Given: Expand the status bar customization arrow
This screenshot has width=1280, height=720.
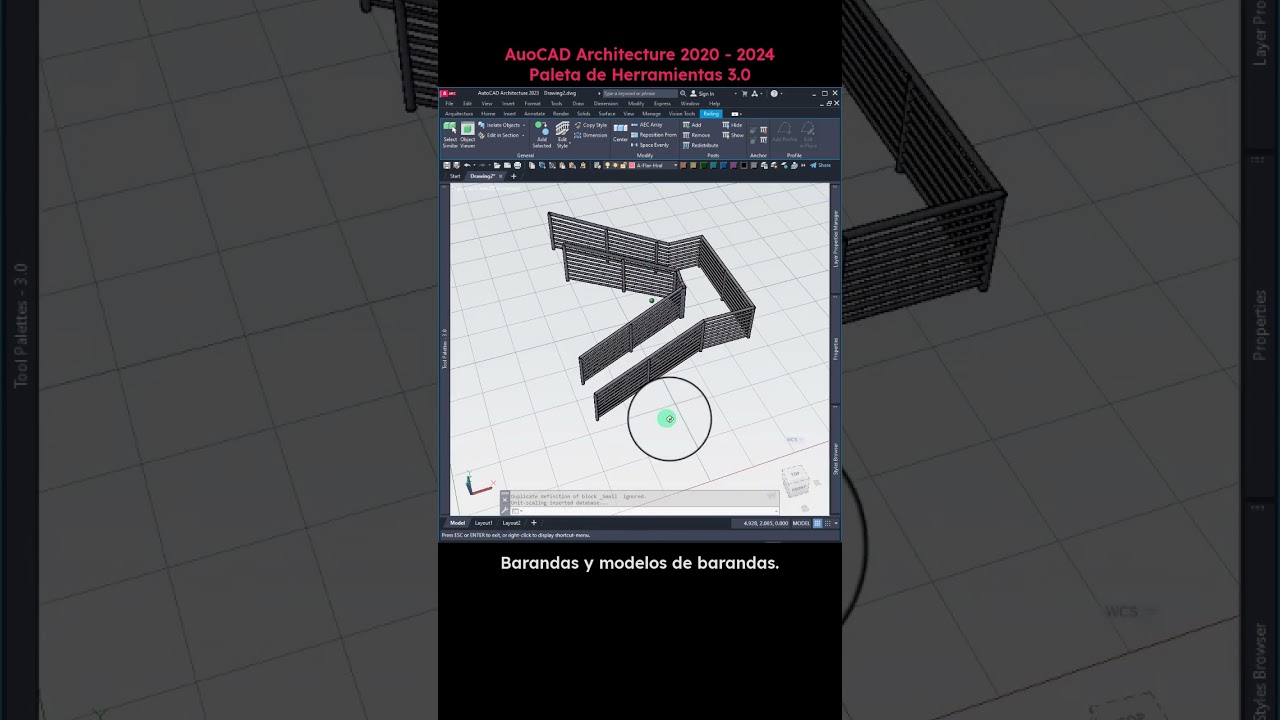Looking at the screenshot, I should tap(836, 523).
